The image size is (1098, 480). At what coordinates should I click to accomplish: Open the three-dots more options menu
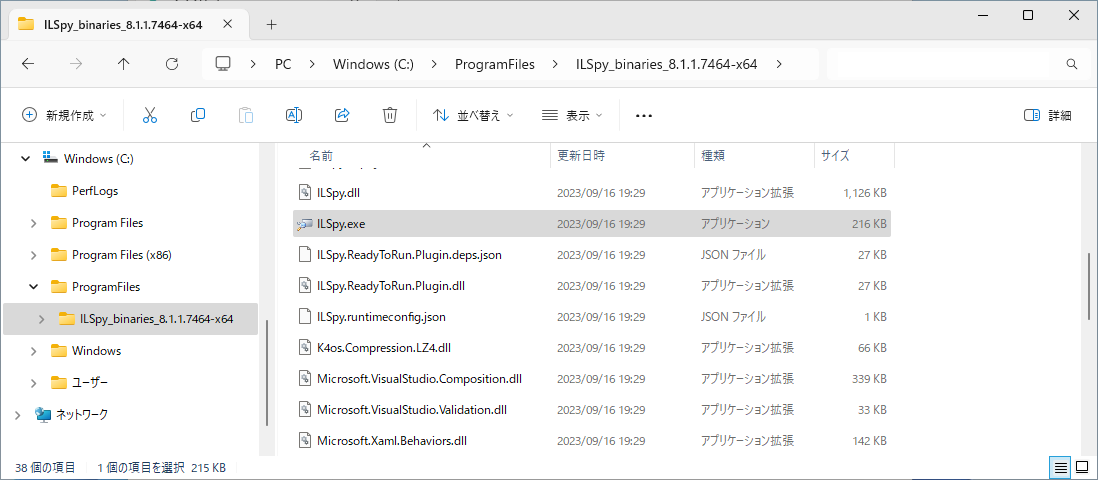tap(644, 116)
